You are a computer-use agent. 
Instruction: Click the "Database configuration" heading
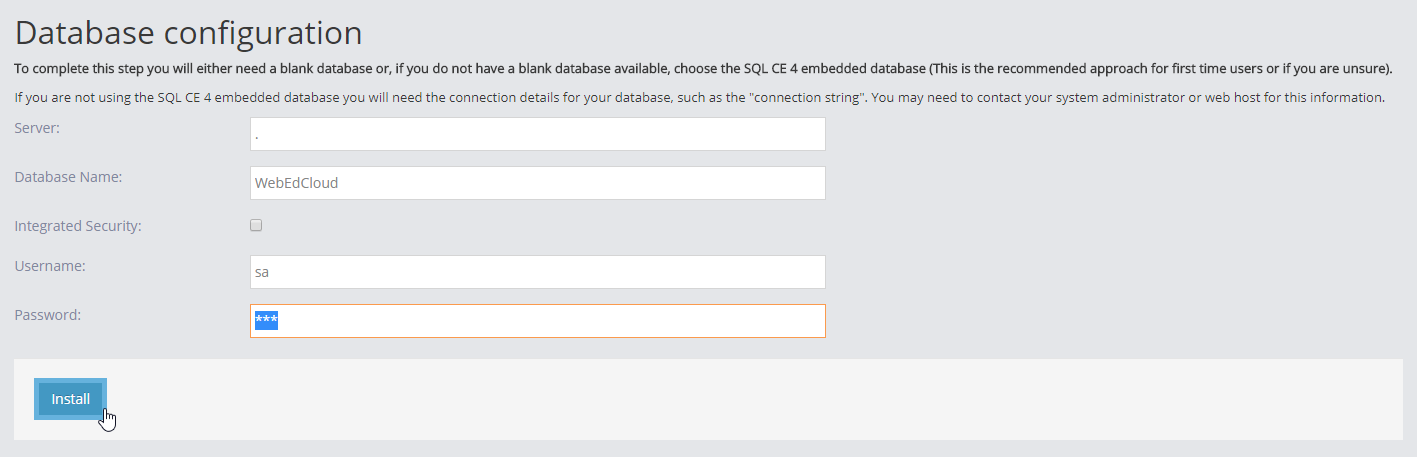(188, 33)
